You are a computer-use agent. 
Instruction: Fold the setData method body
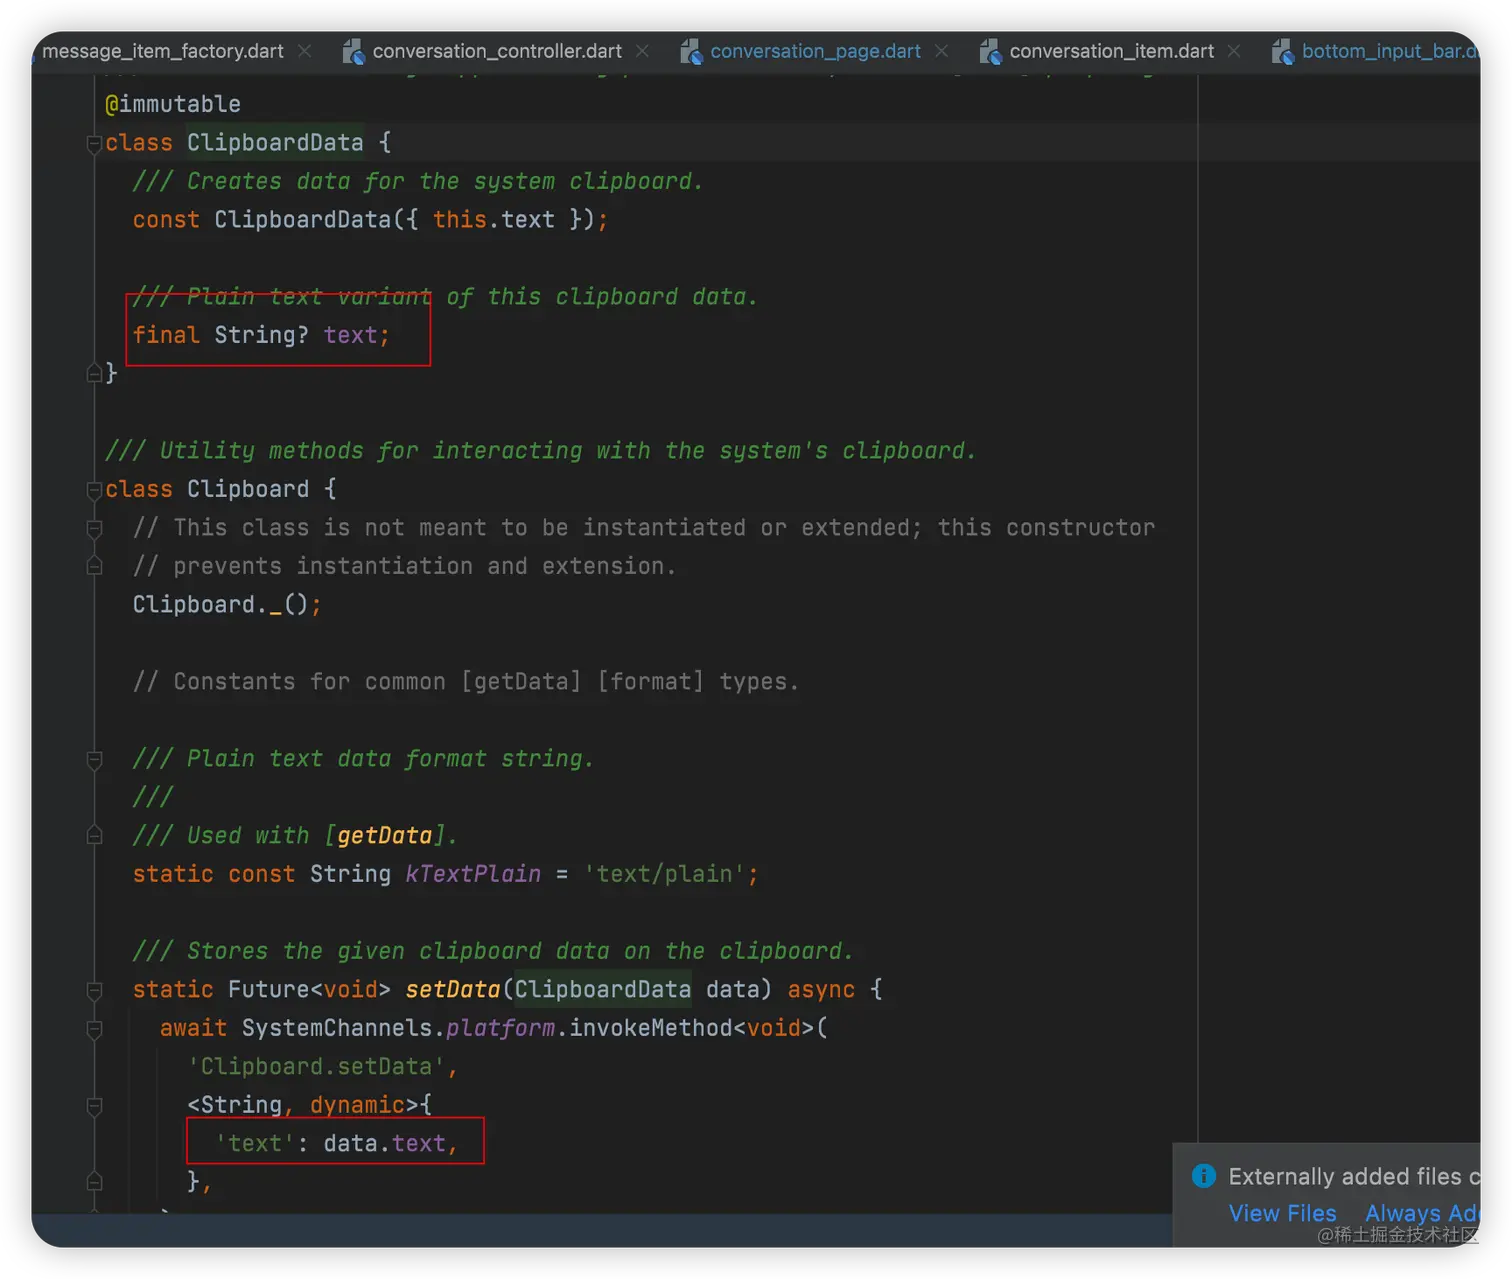click(94, 991)
